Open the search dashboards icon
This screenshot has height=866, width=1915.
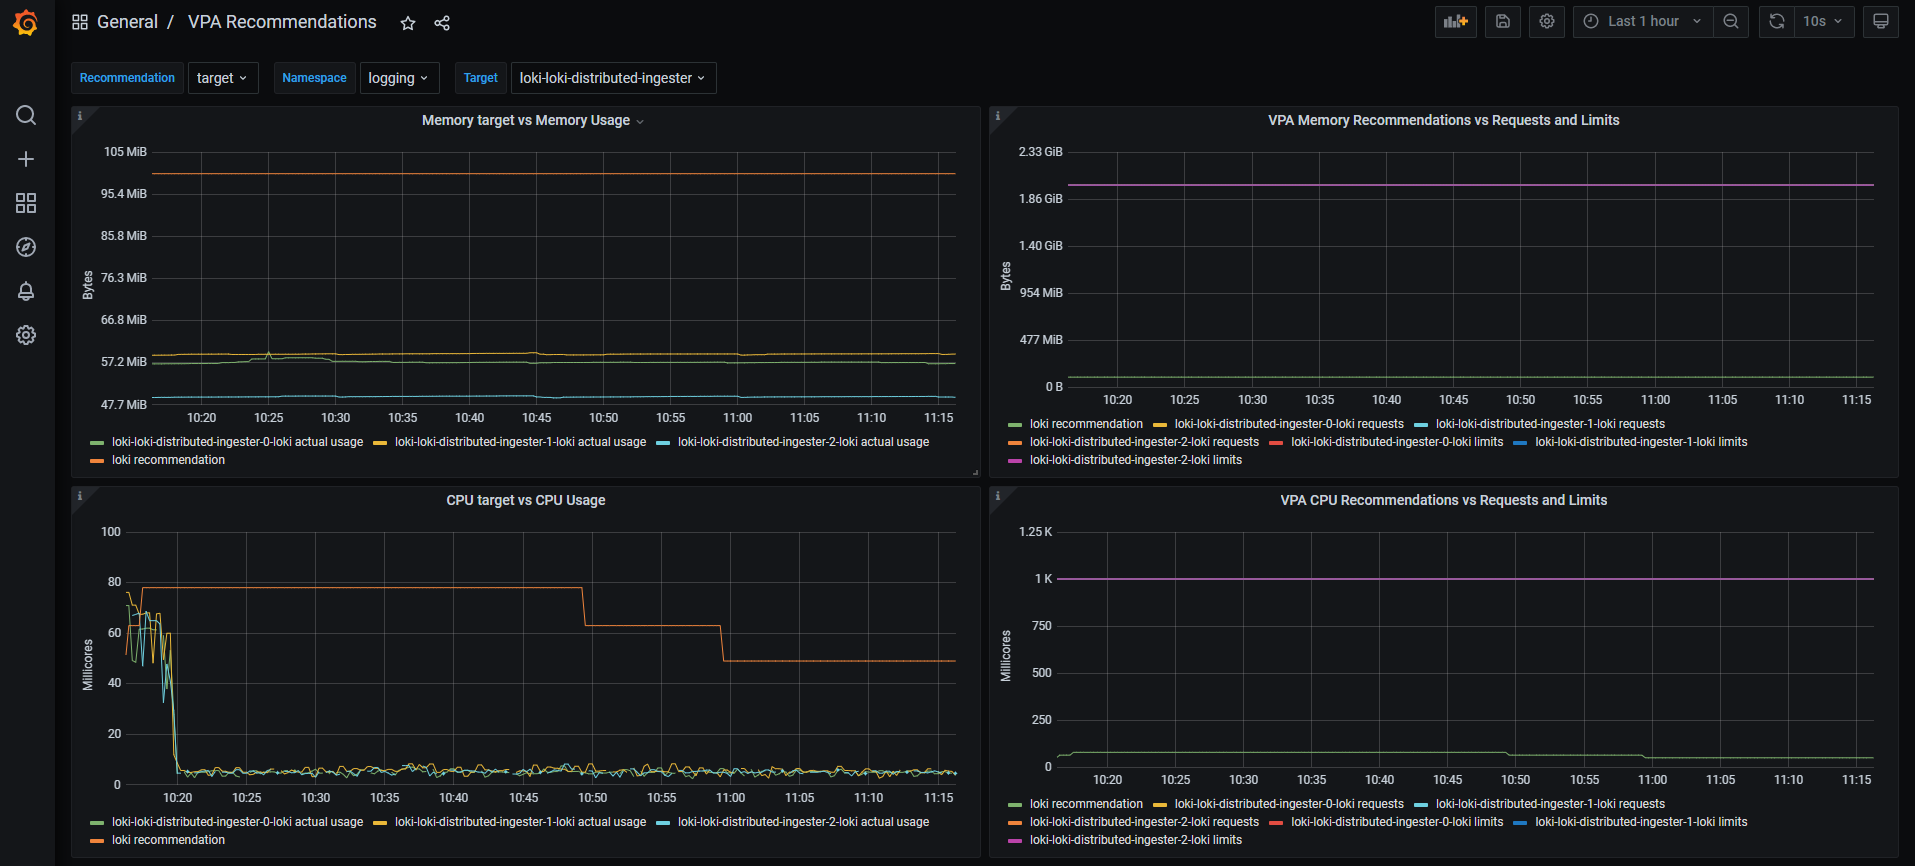(26, 115)
